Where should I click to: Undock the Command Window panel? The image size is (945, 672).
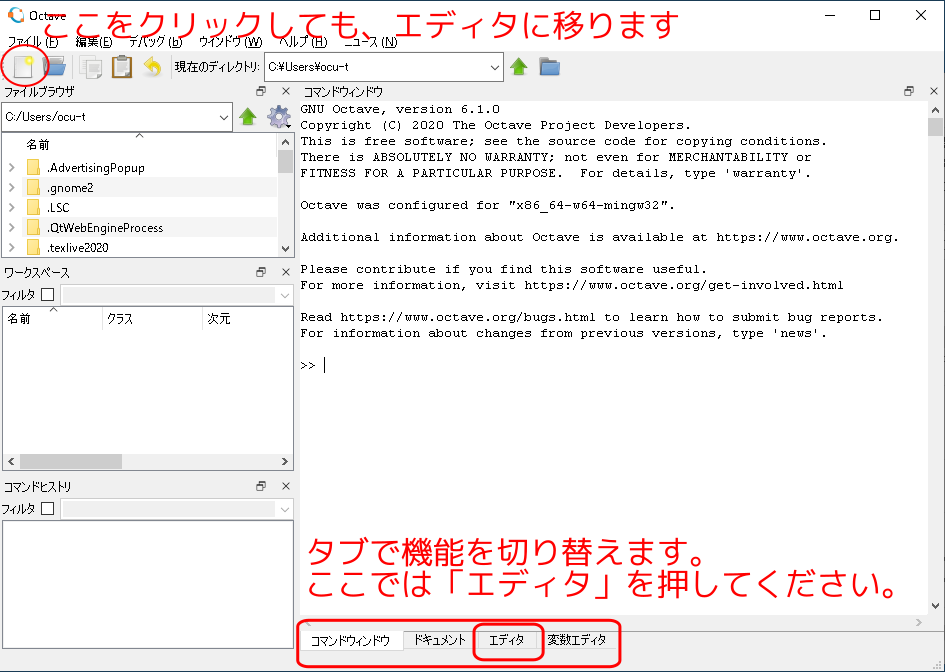[x=909, y=91]
